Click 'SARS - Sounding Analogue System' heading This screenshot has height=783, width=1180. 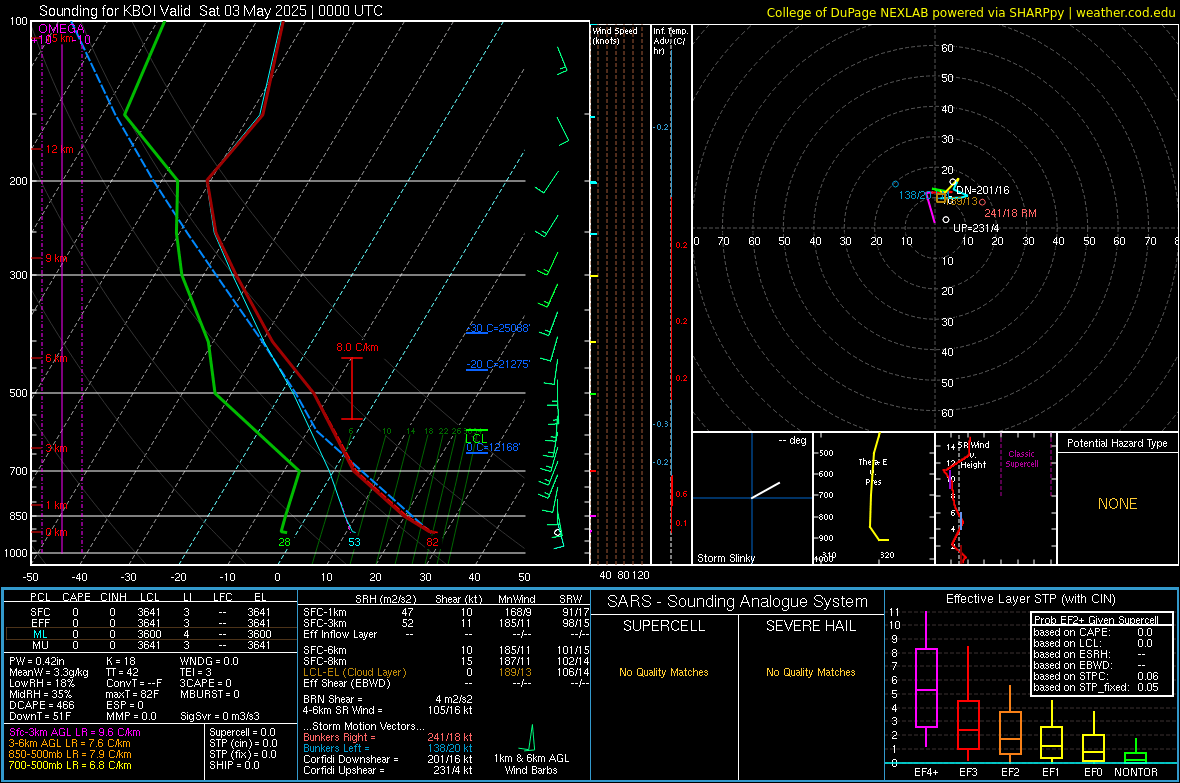pyautogui.click(x=737, y=602)
